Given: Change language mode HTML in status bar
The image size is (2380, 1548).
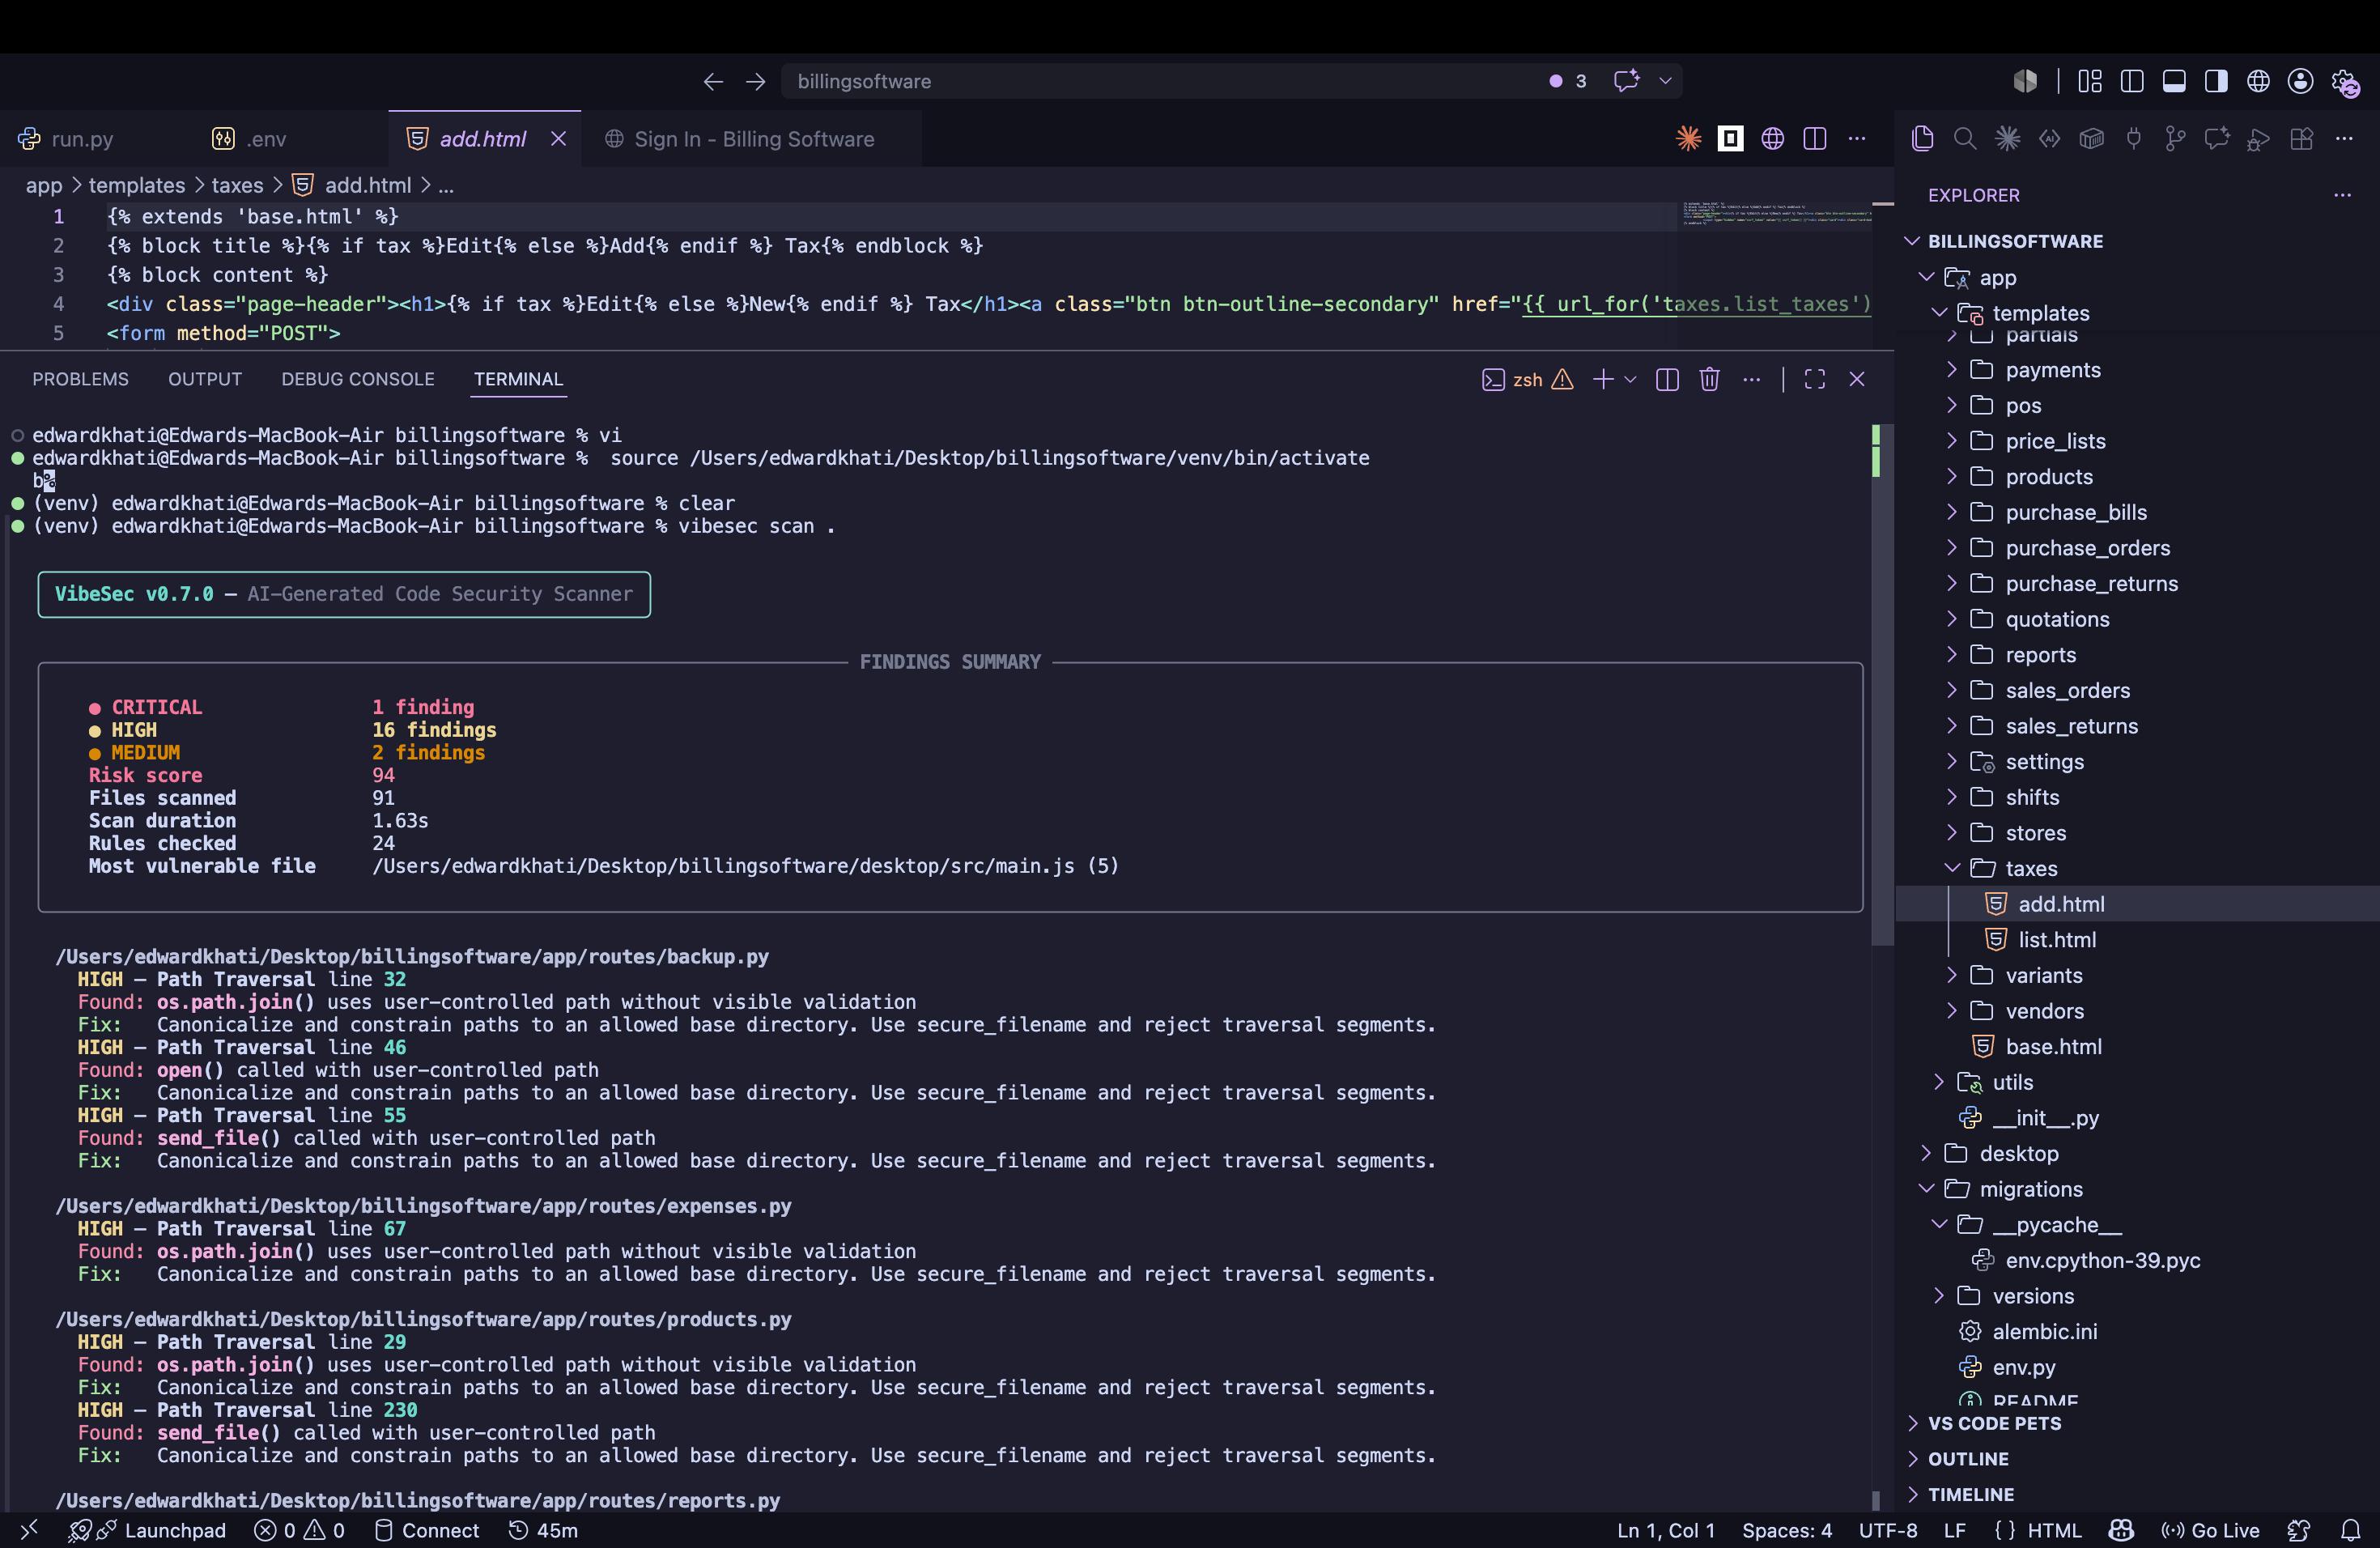Looking at the screenshot, I should pyautogui.click(x=2054, y=1530).
